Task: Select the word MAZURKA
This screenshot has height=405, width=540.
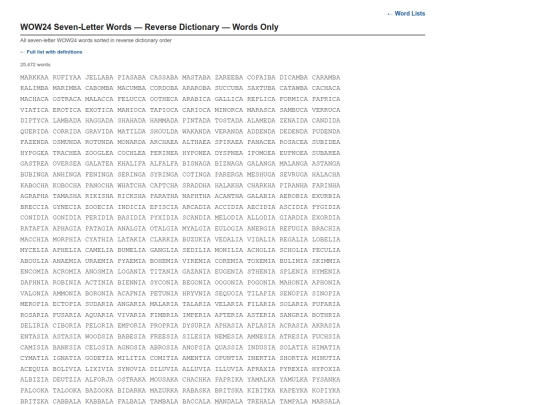Action: tap(164, 391)
